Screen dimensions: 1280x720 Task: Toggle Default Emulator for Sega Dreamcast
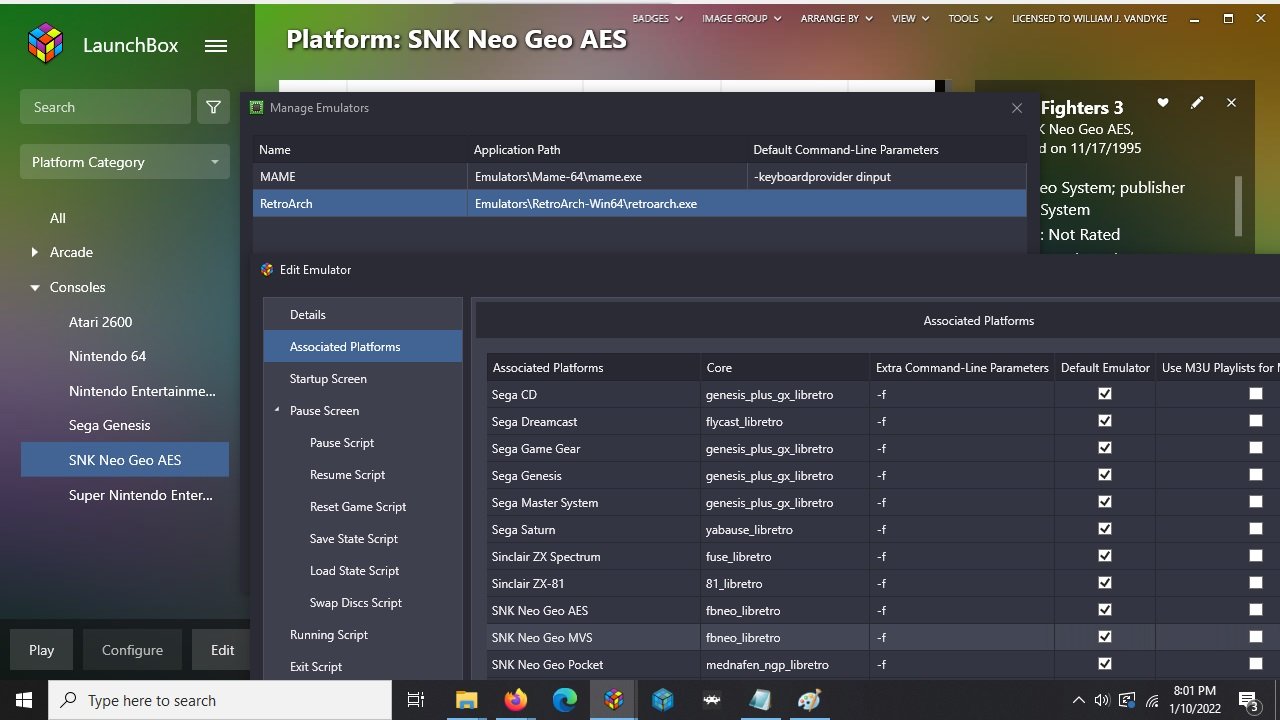tap(1105, 421)
